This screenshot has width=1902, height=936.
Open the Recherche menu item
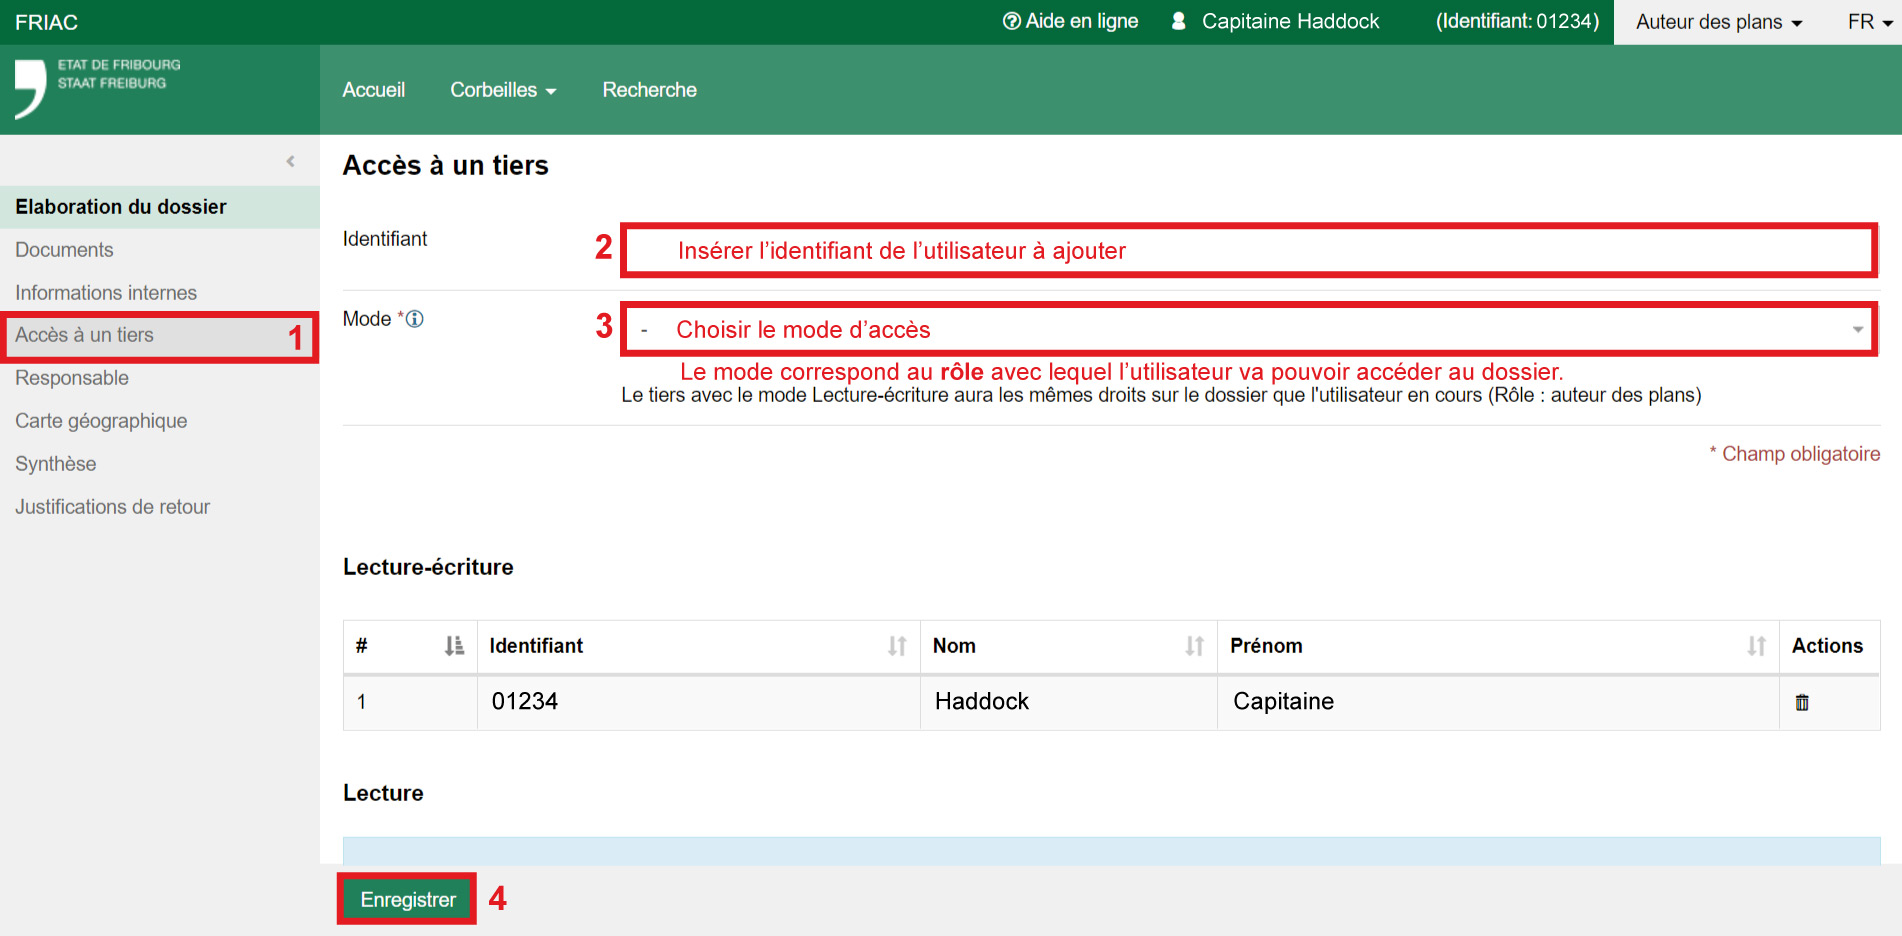pos(649,90)
